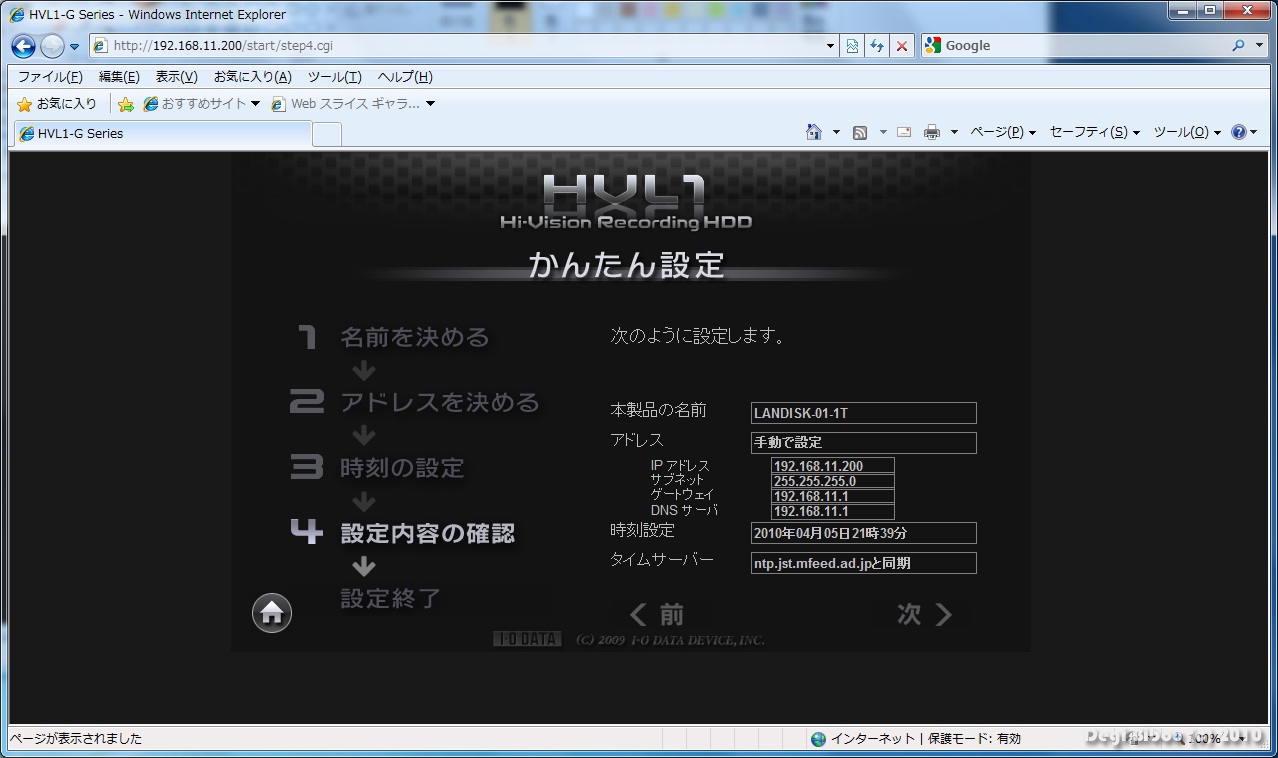Click step 1 名前を決める

(394, 338)
